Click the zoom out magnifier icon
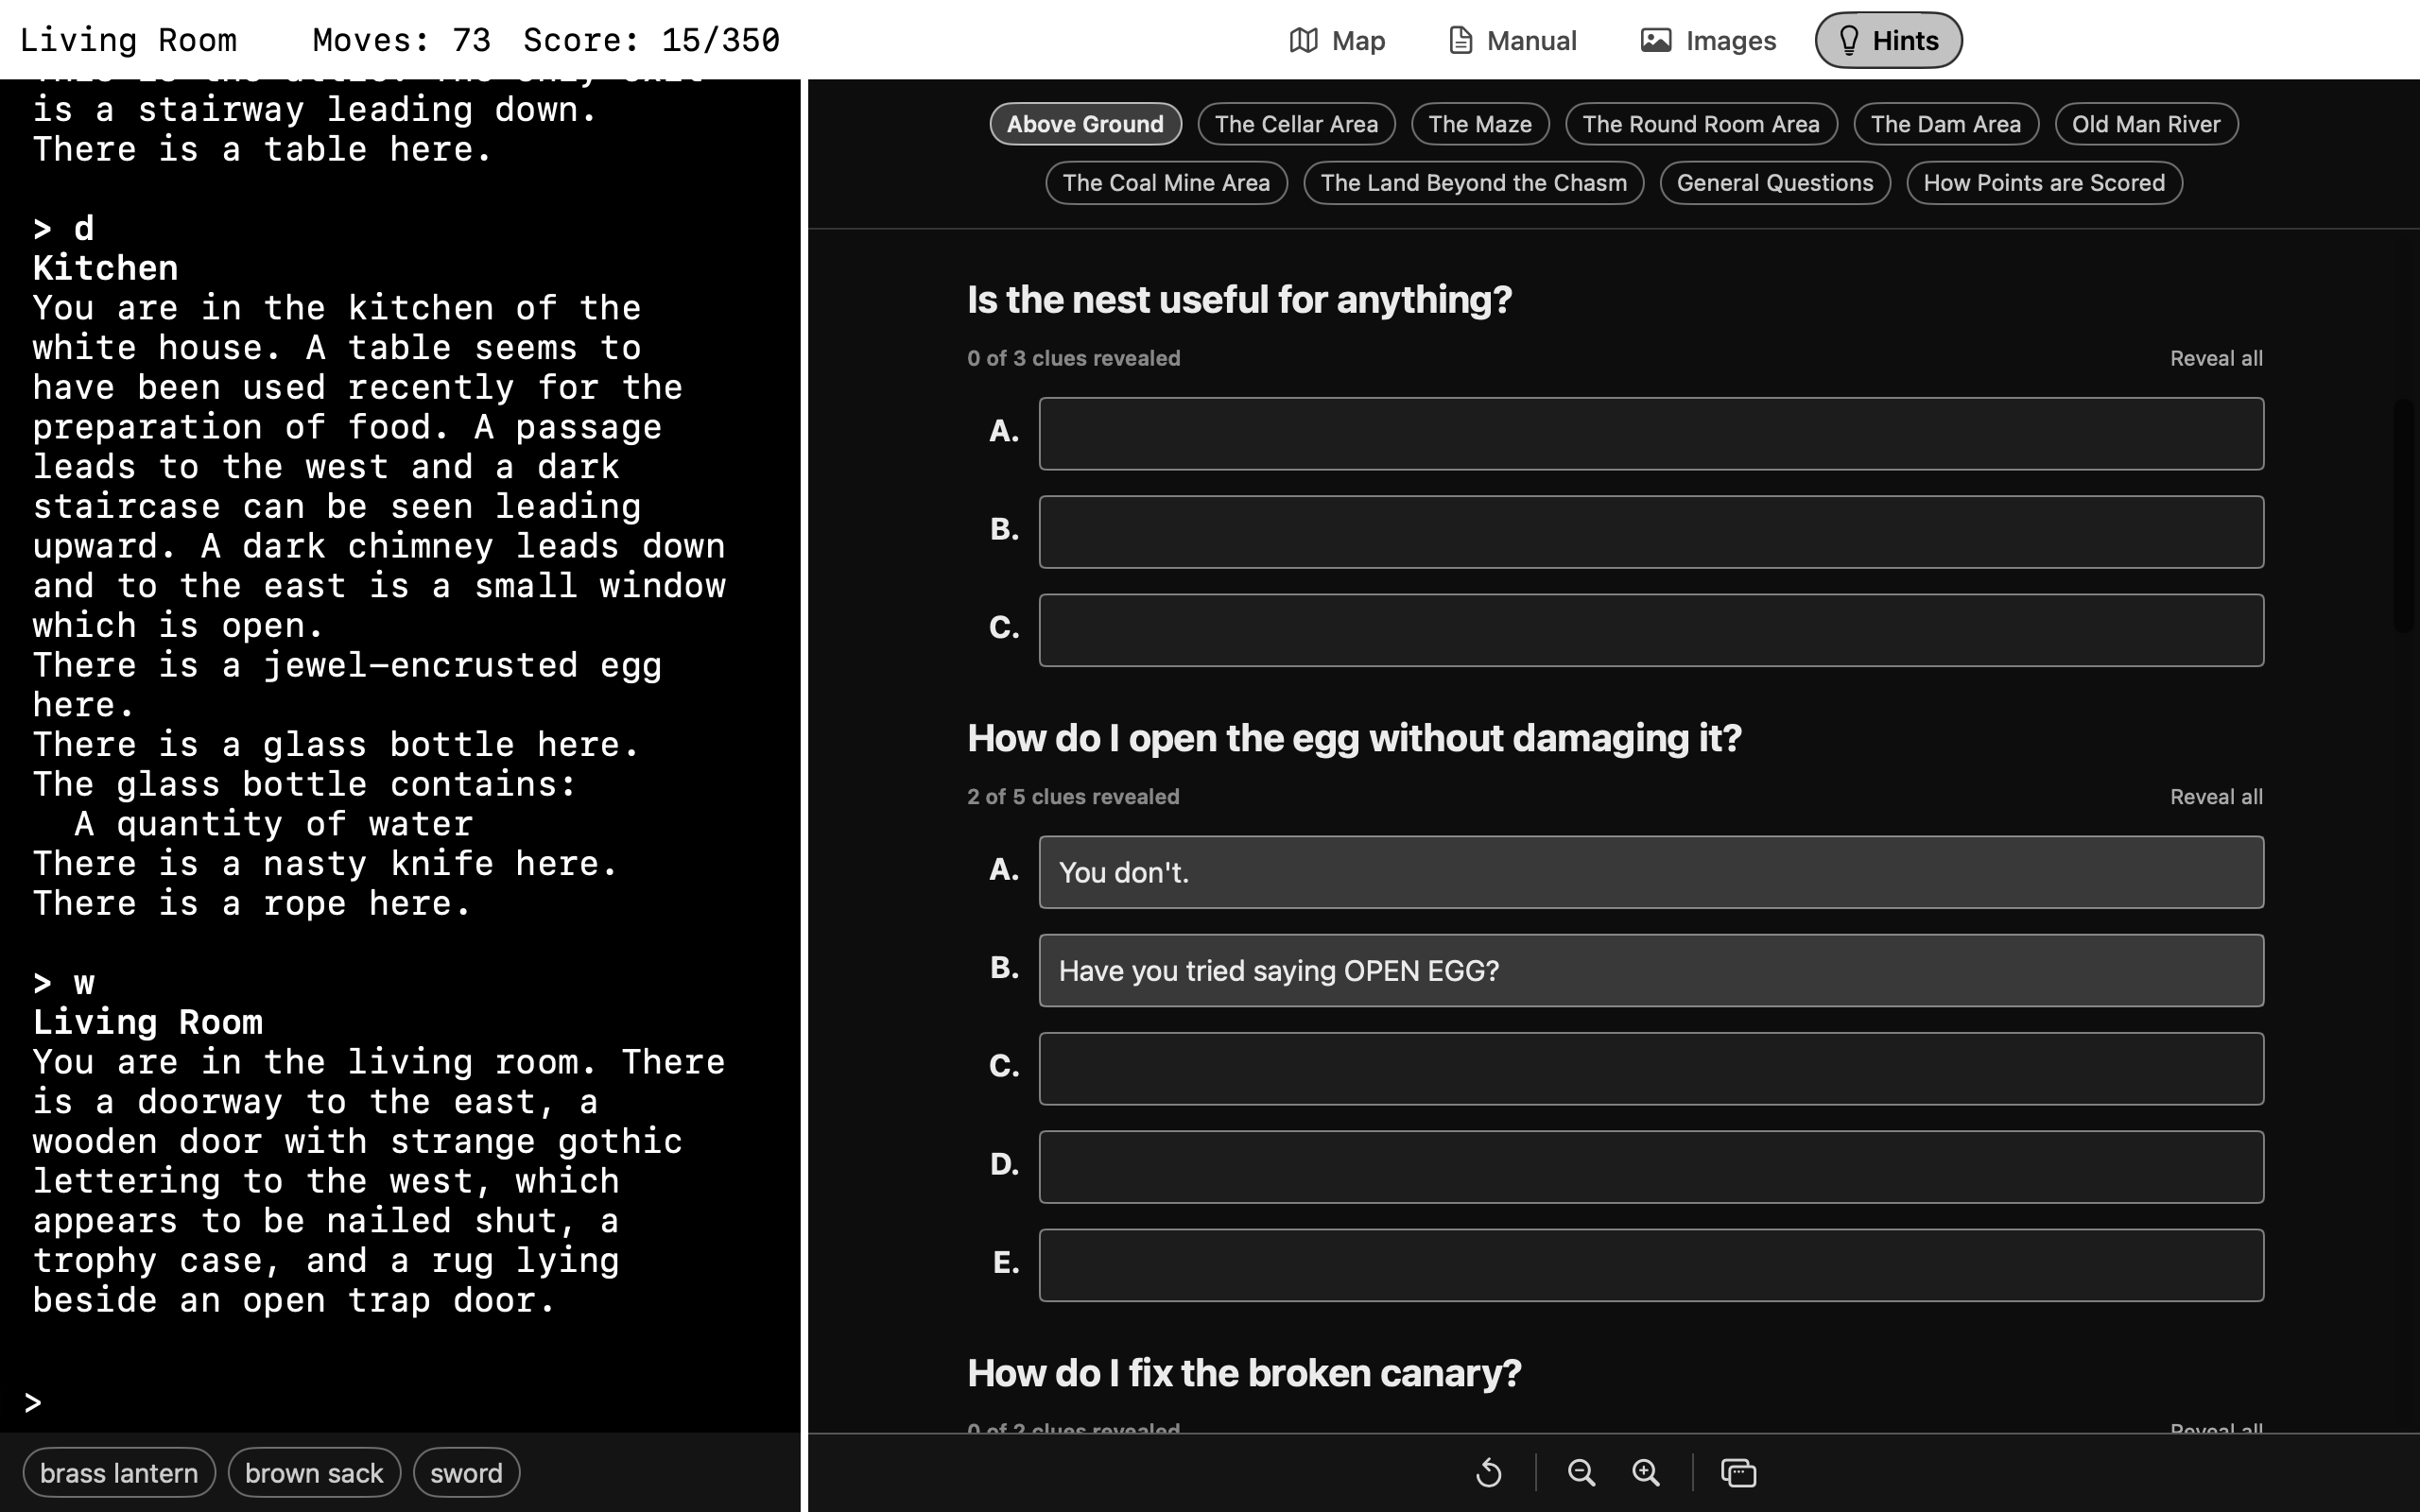This screenshot has height=1512, width=2420. pyautogui.click(x=1581, y=1473)
